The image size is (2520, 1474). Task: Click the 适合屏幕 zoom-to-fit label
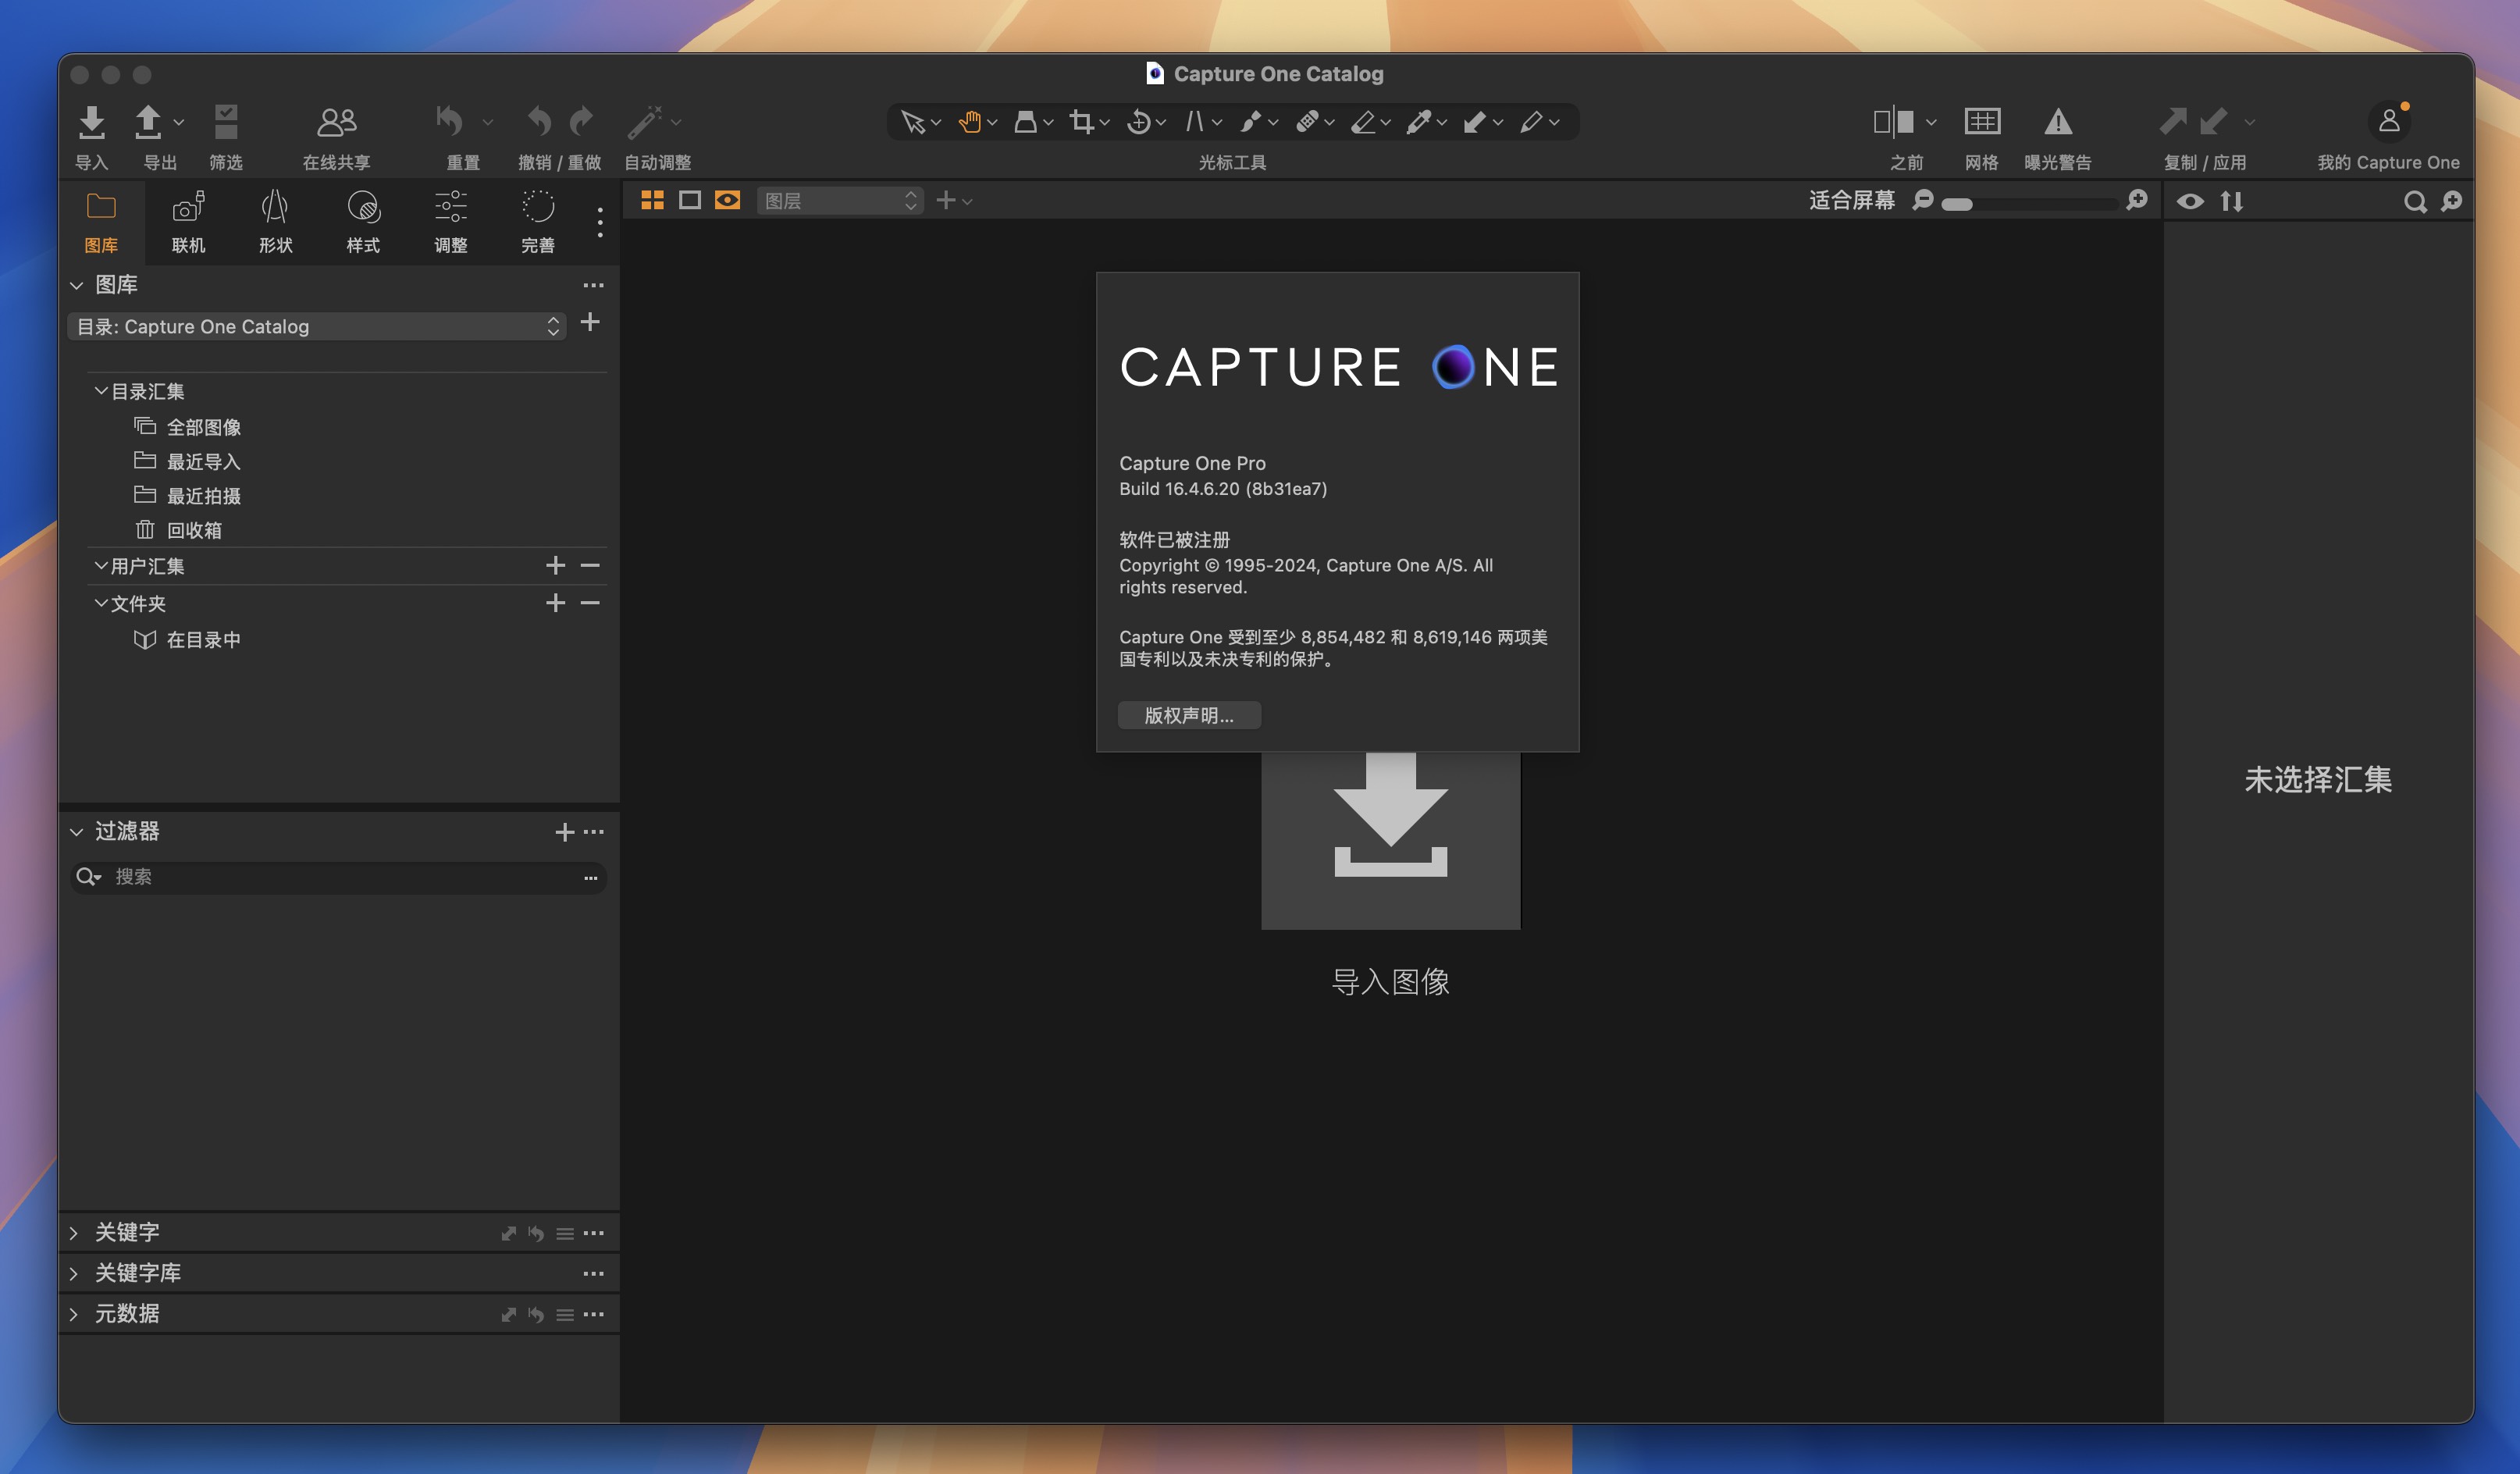[1851, 200]
